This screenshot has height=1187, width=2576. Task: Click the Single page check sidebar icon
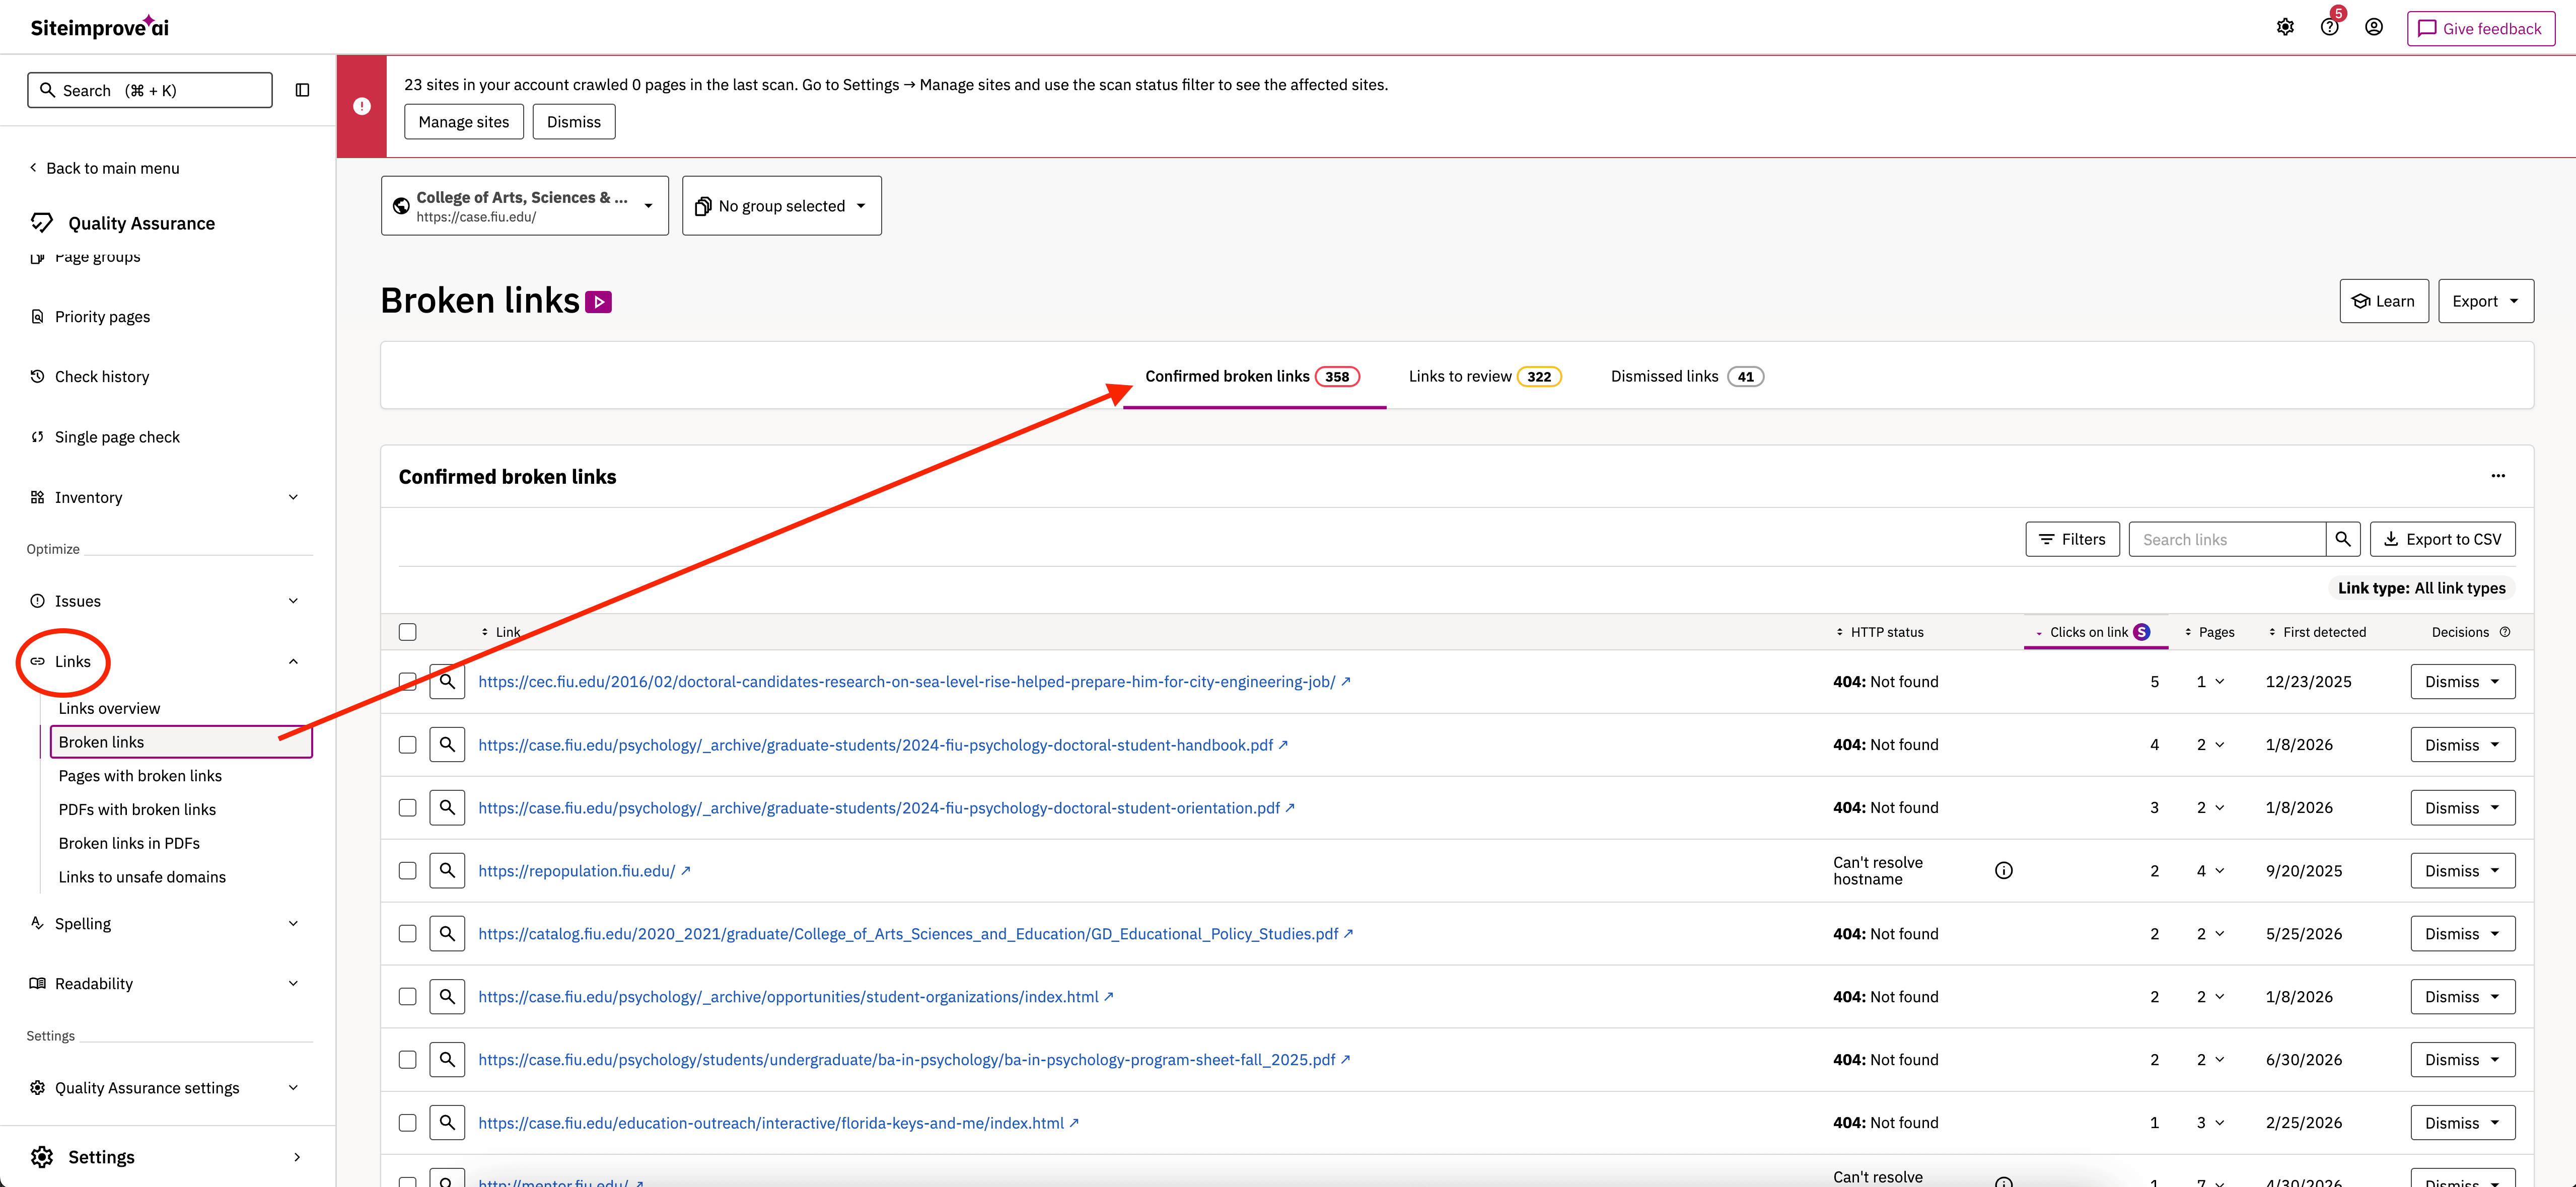point(37,436)
